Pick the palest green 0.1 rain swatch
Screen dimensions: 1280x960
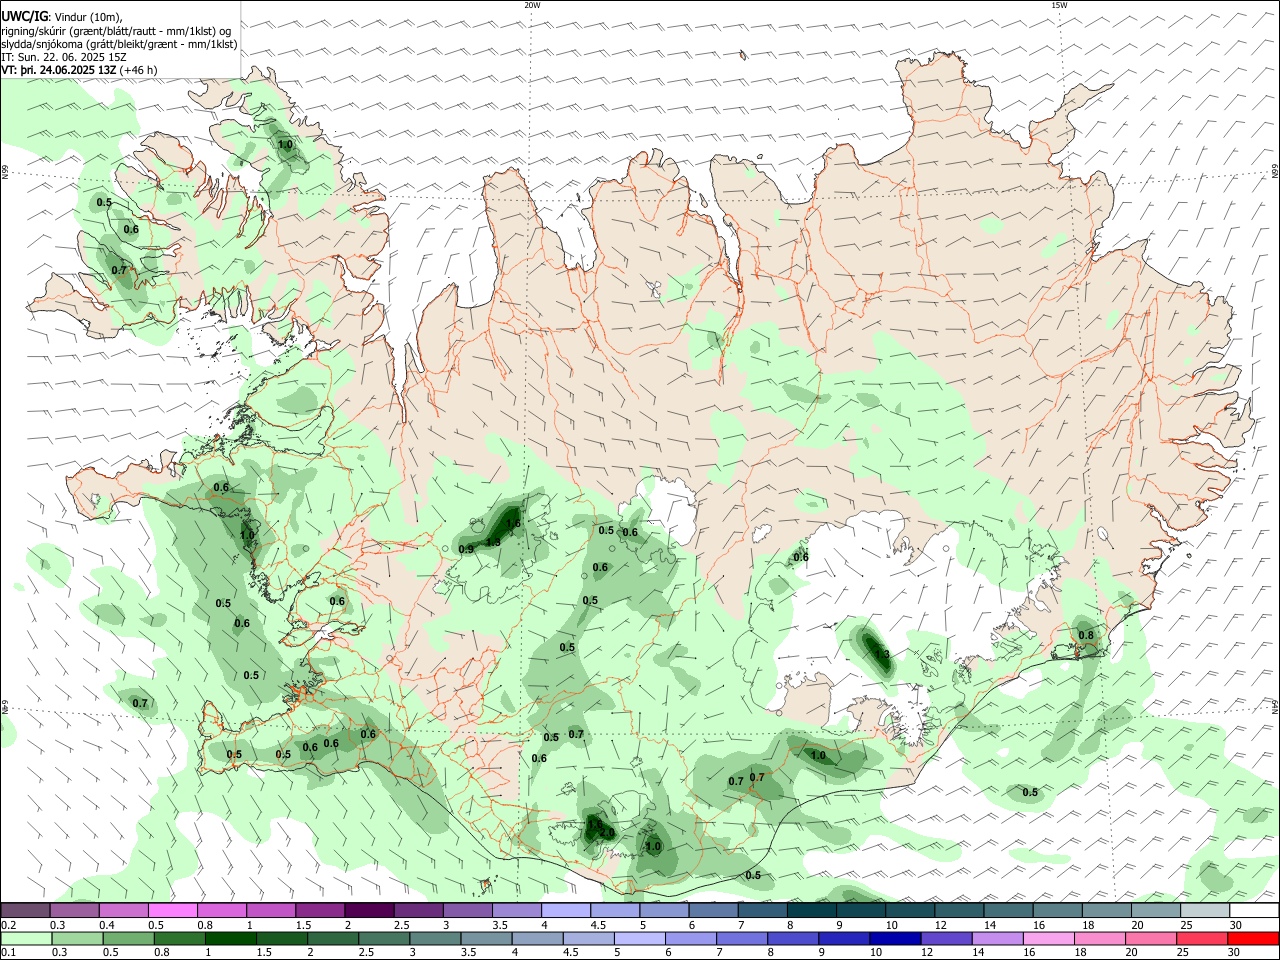click(x=27, y=939)
